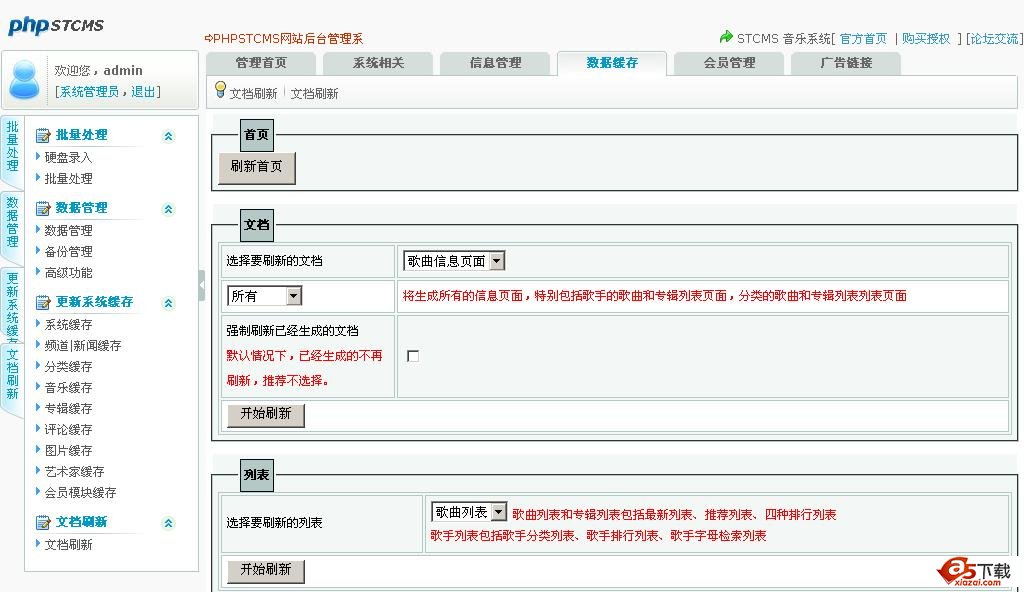This screenshot has height=592, width=1024.
Task: Open the 论坛交流 link
Action: pos(994,39)
